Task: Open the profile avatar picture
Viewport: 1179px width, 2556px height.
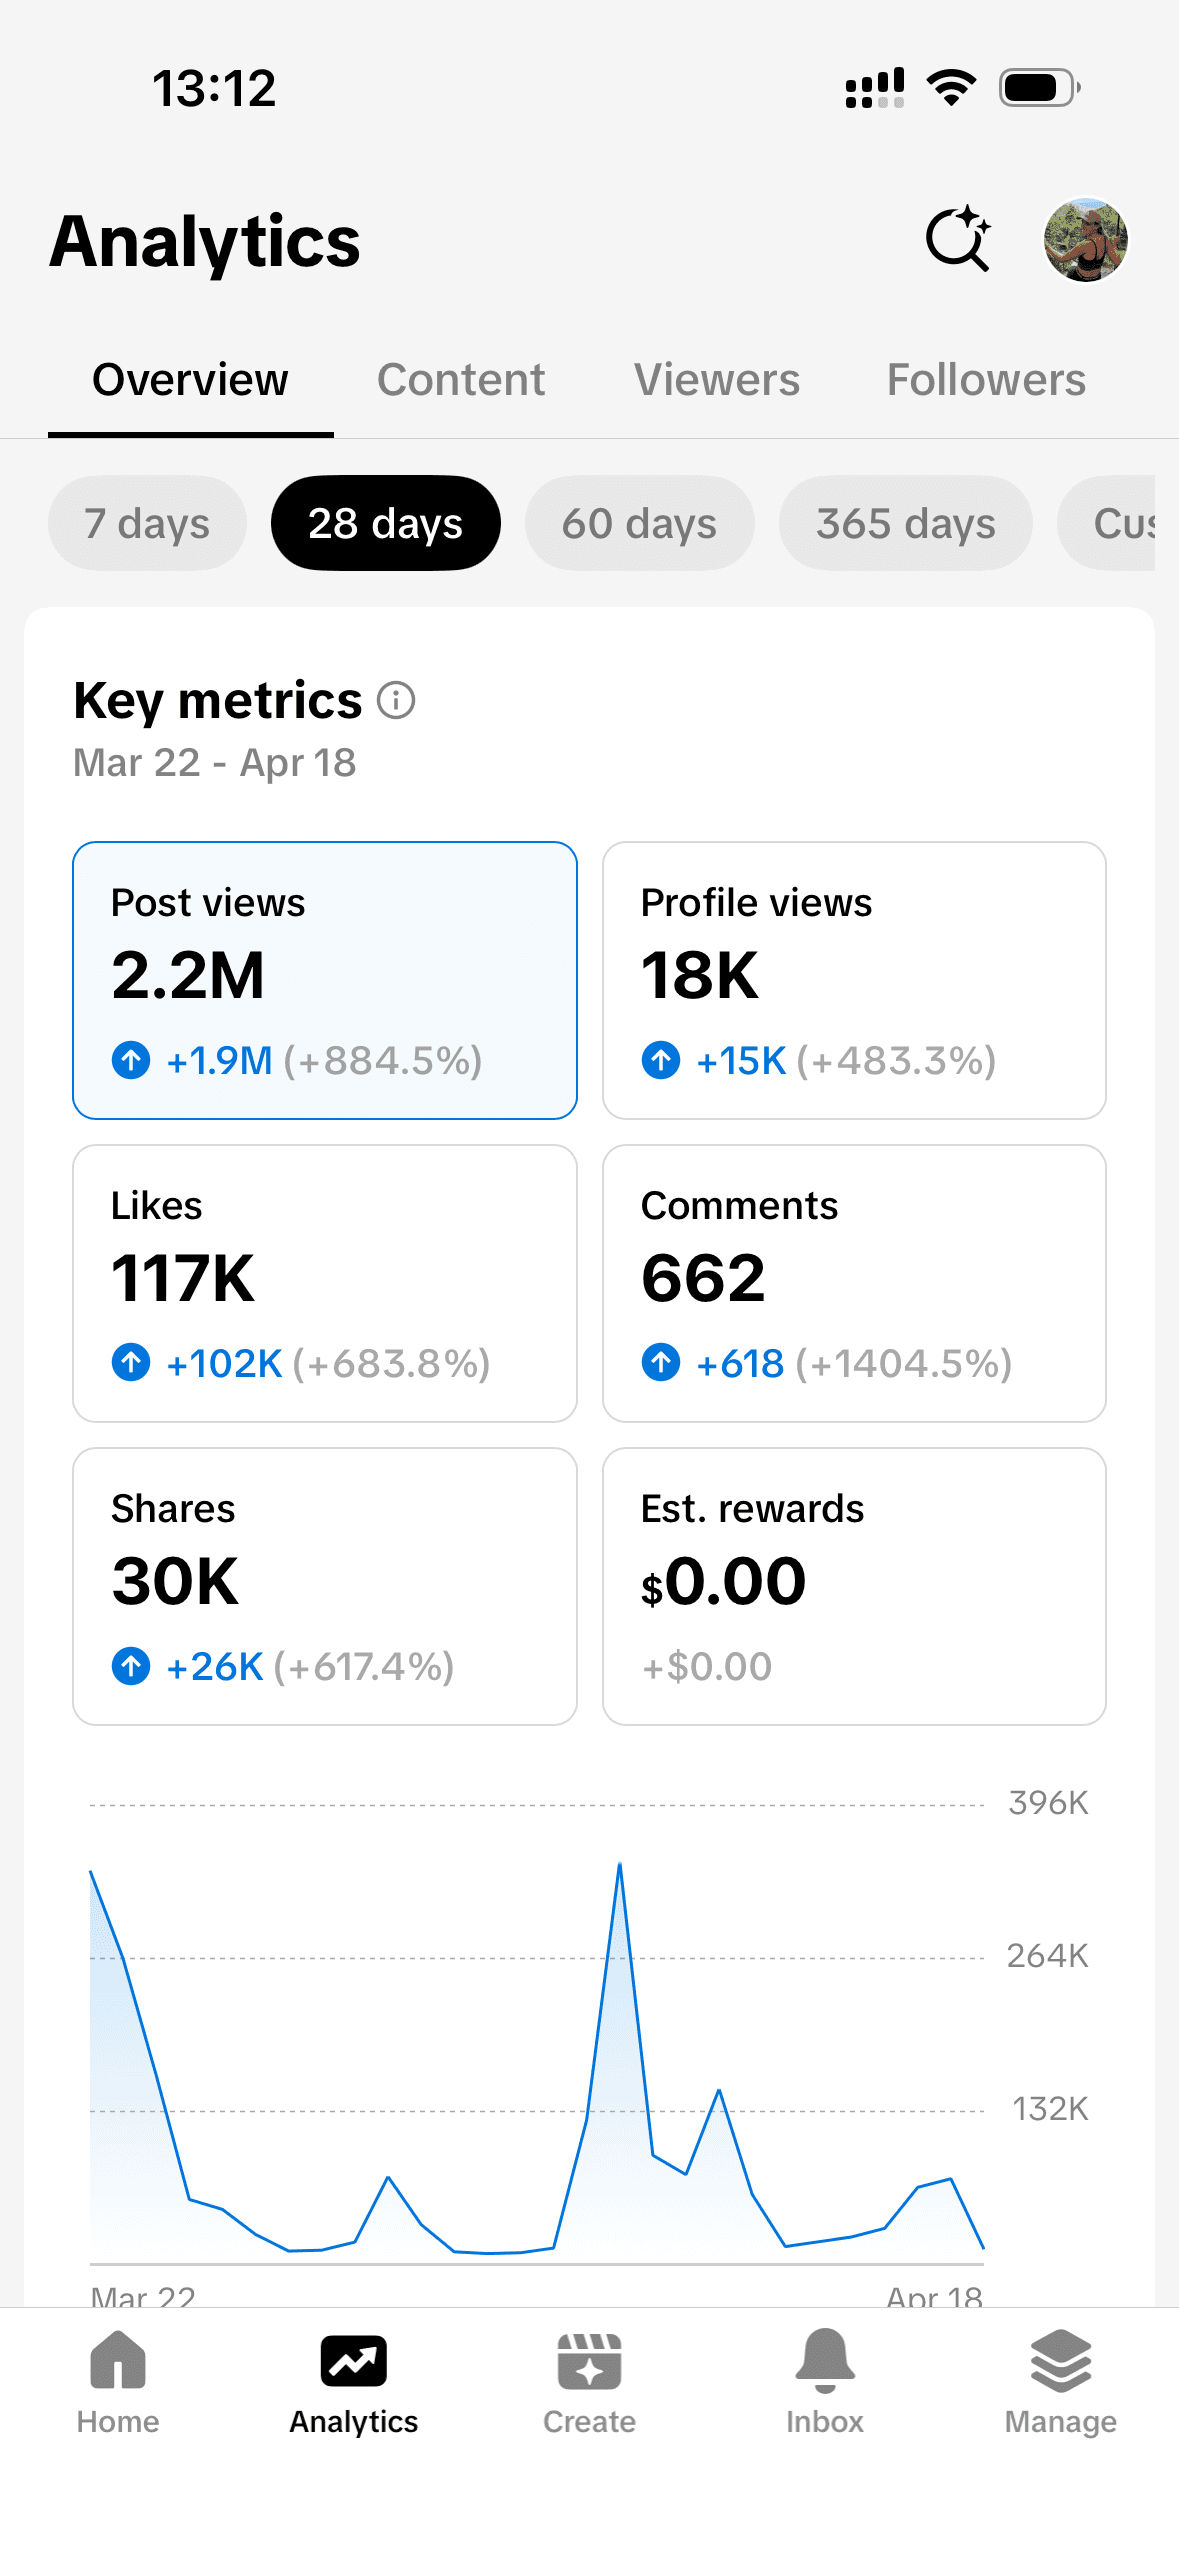Action: tap(1085, 240)
